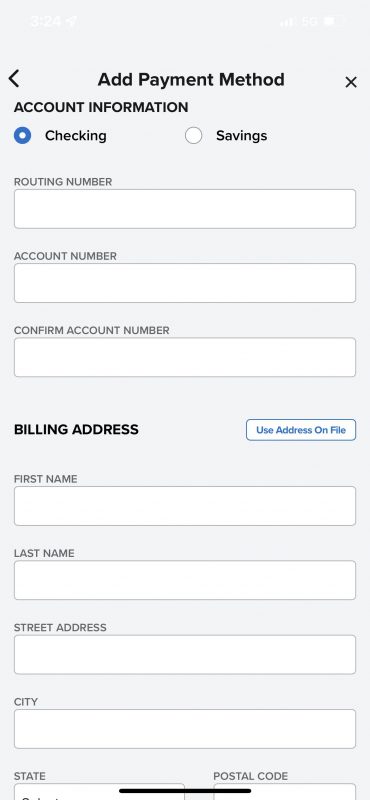Tap the Savings label text
This screenshot has height=800, width=370.
tap(241, 136)
